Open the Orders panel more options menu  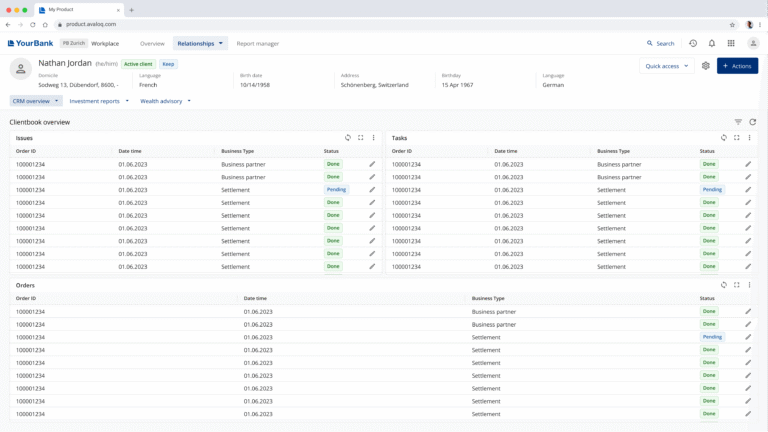click(749, 285)
